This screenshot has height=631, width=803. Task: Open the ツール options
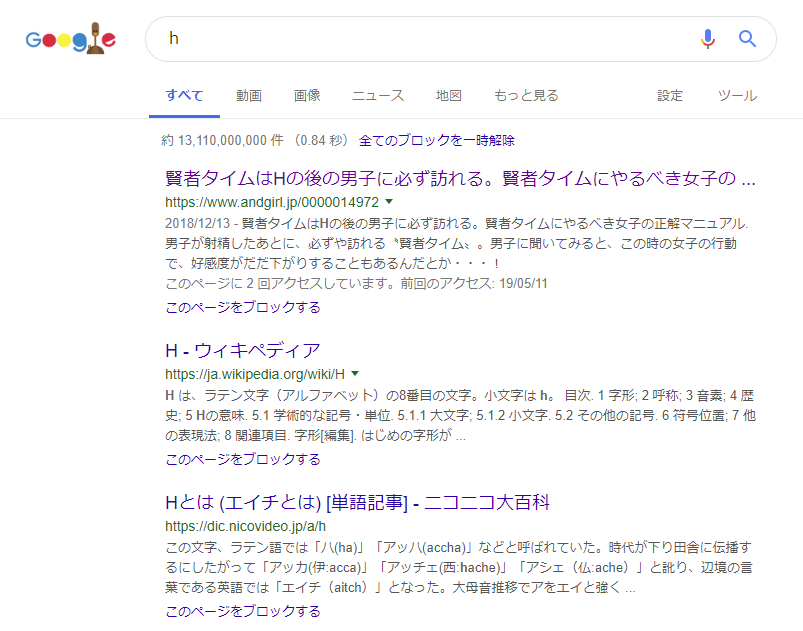[737, 96]
